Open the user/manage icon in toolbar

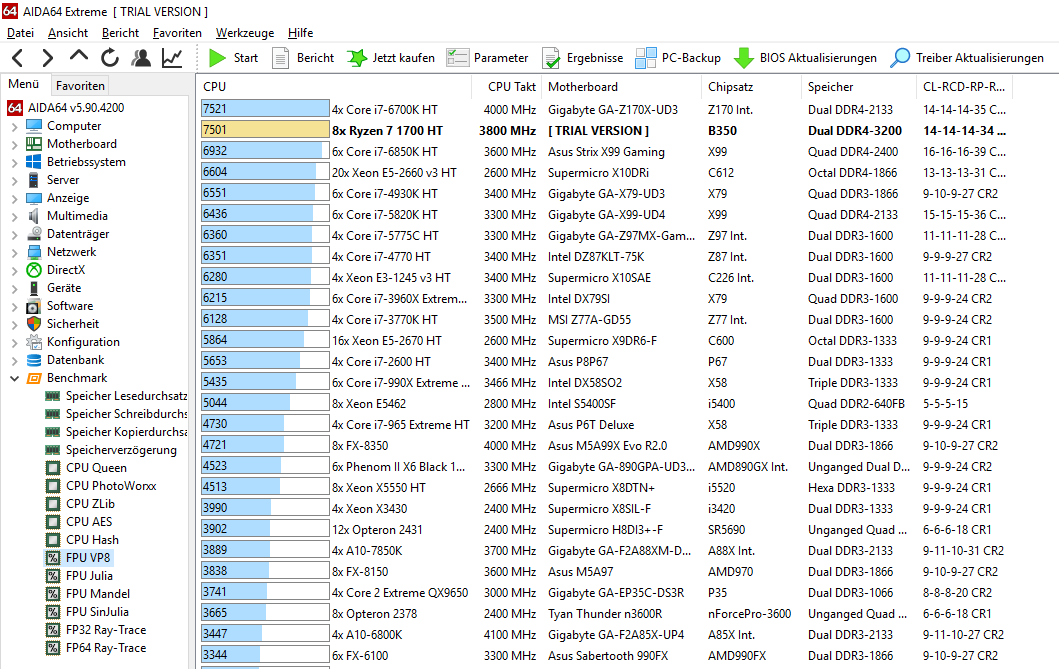click(141, 58)
